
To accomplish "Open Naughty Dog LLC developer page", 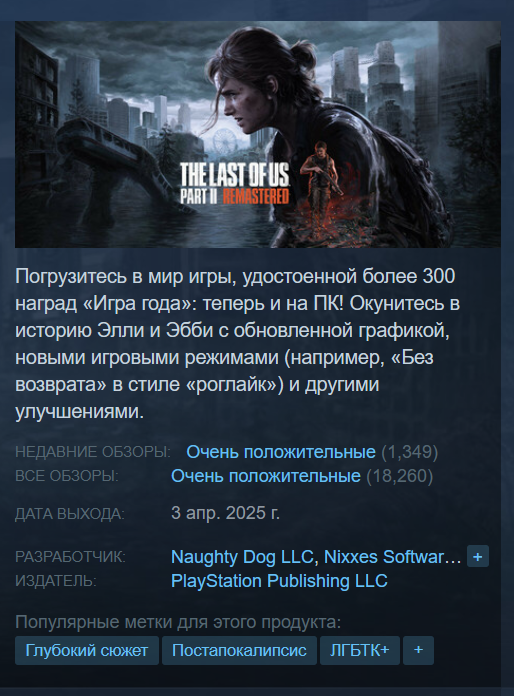I will pyautogui.click(x=242, y=557).
